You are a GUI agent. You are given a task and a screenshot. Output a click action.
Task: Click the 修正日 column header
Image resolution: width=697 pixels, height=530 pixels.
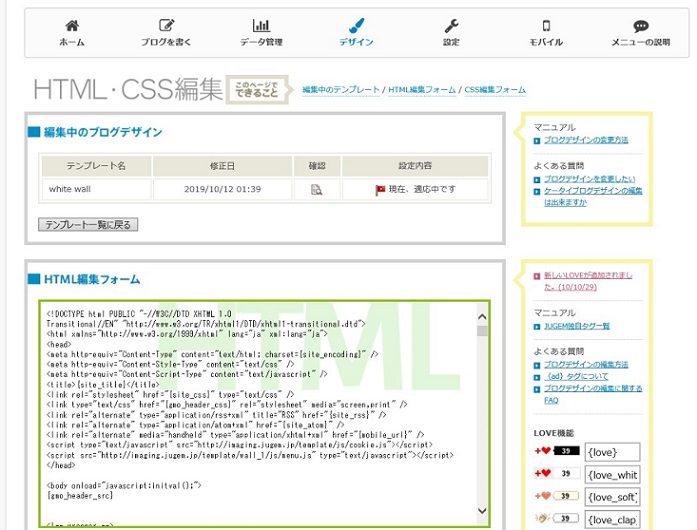pos(223,166)
